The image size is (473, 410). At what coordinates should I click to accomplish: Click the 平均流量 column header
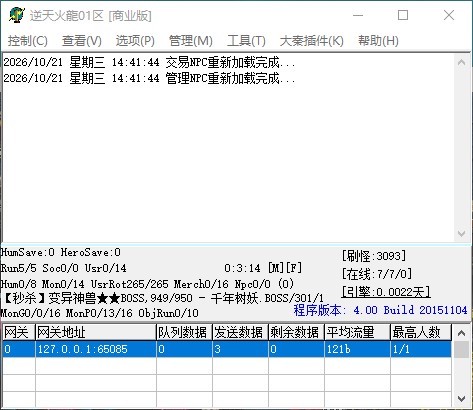pyautogui.click(x=357, y=332)
